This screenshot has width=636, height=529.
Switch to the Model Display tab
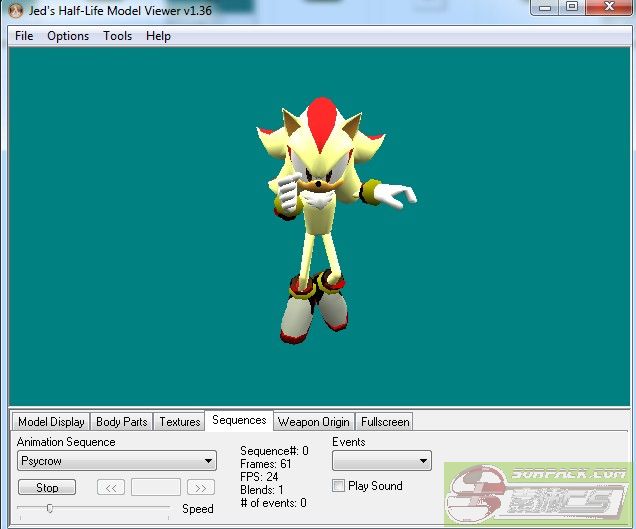coord(51,422)
